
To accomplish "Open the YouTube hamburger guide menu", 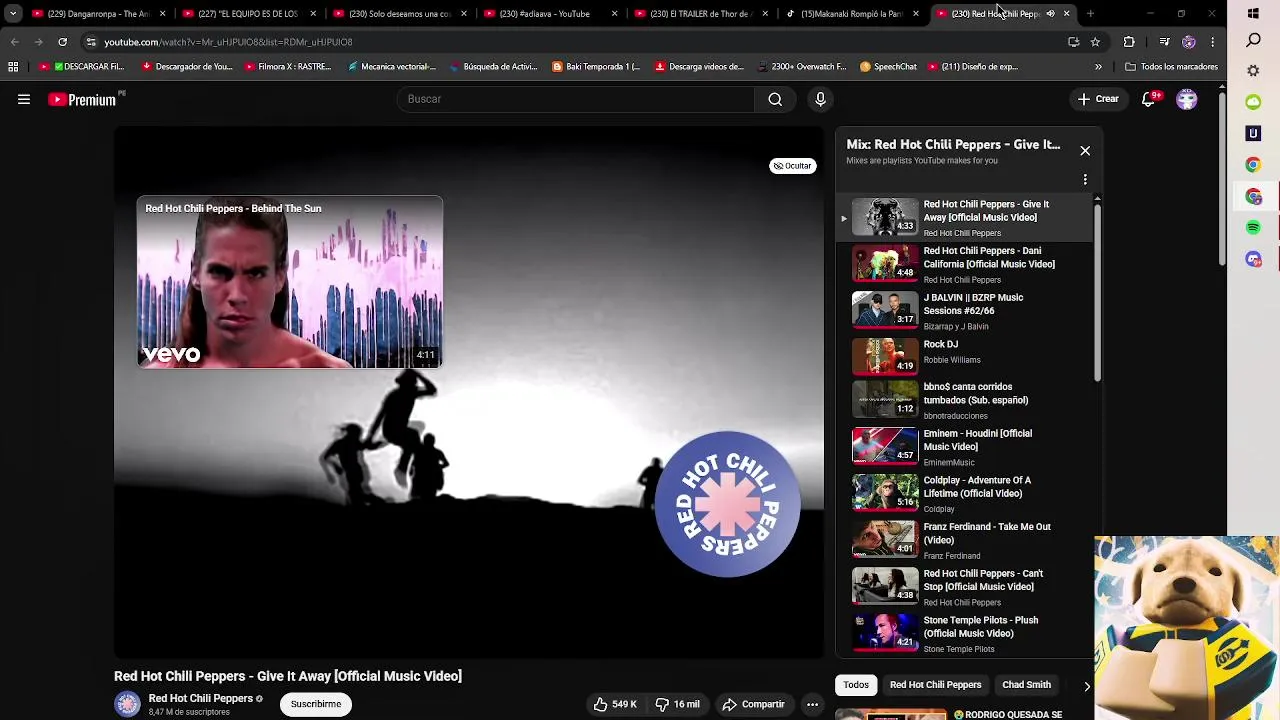I will [x=24, y=99].
